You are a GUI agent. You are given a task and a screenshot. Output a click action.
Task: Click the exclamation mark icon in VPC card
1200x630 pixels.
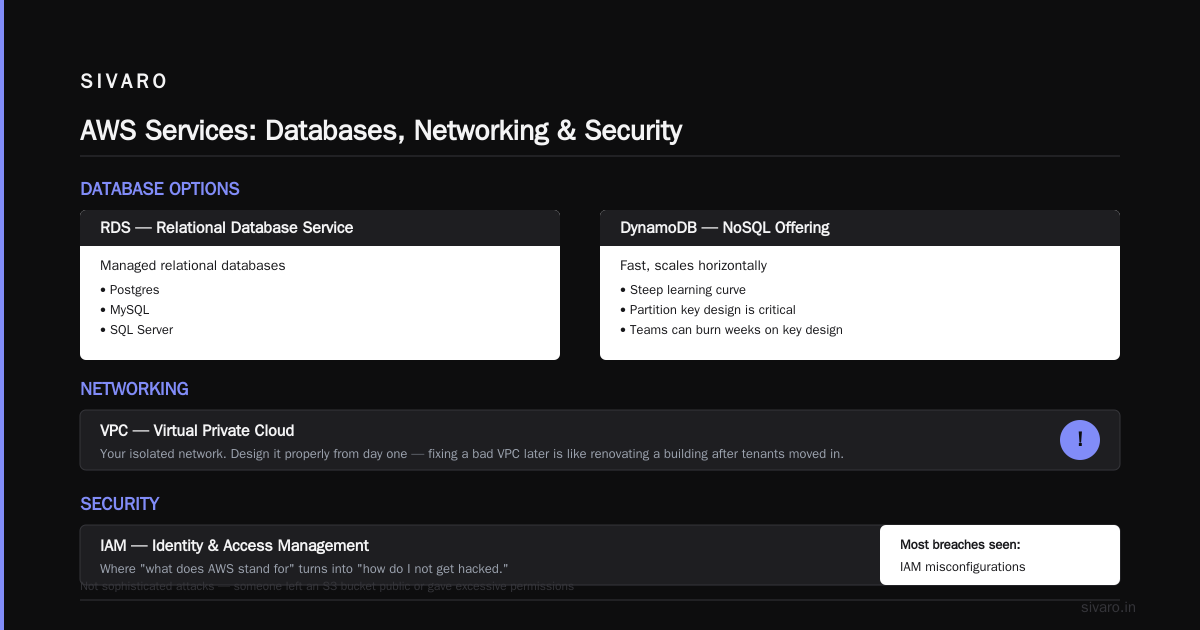(x=1080, y=440)
